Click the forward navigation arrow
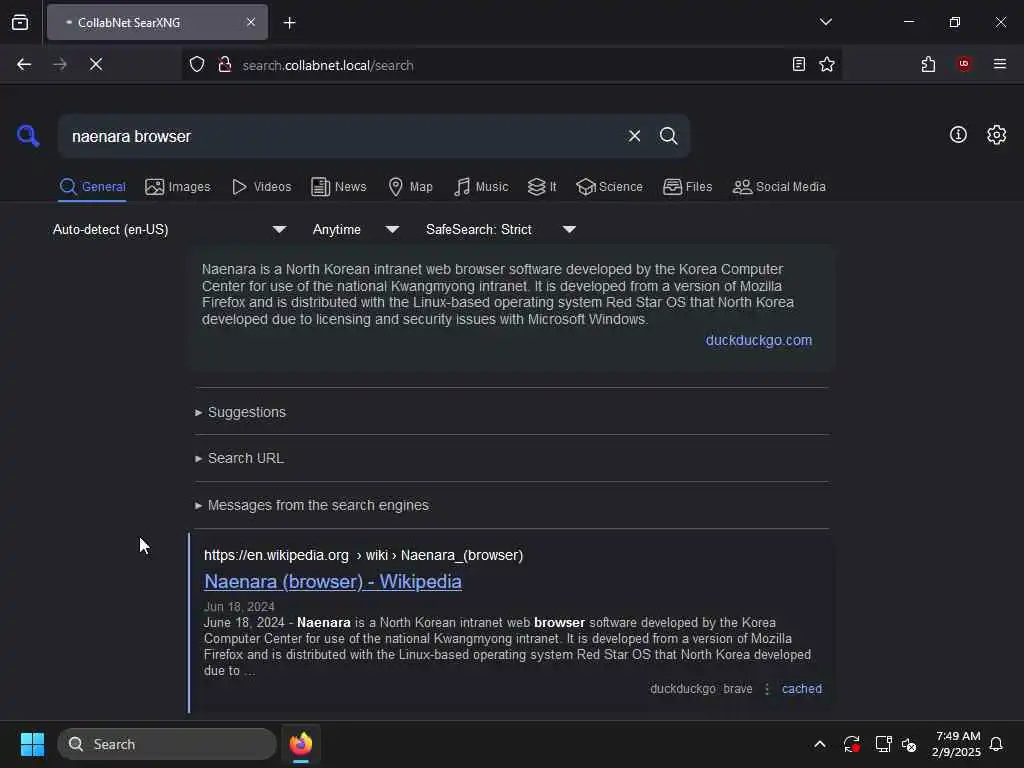1024x768 pixels. [x=60, y=65]
